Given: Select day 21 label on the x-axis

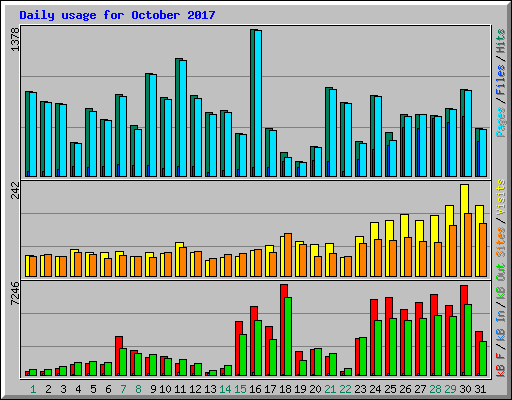Looking at the screenshot, I should 330,389.
